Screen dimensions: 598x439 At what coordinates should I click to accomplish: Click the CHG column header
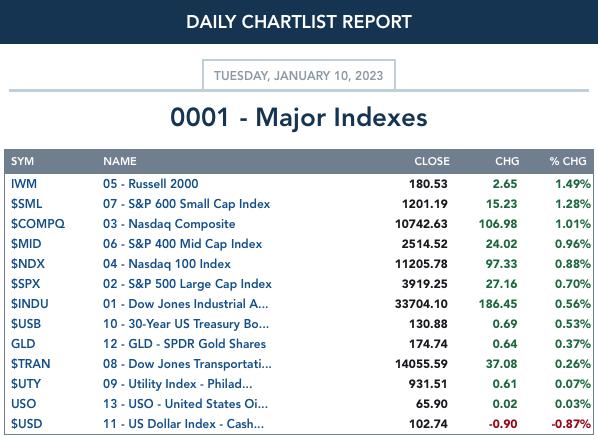pyautogui.click(x=507, y=161)
